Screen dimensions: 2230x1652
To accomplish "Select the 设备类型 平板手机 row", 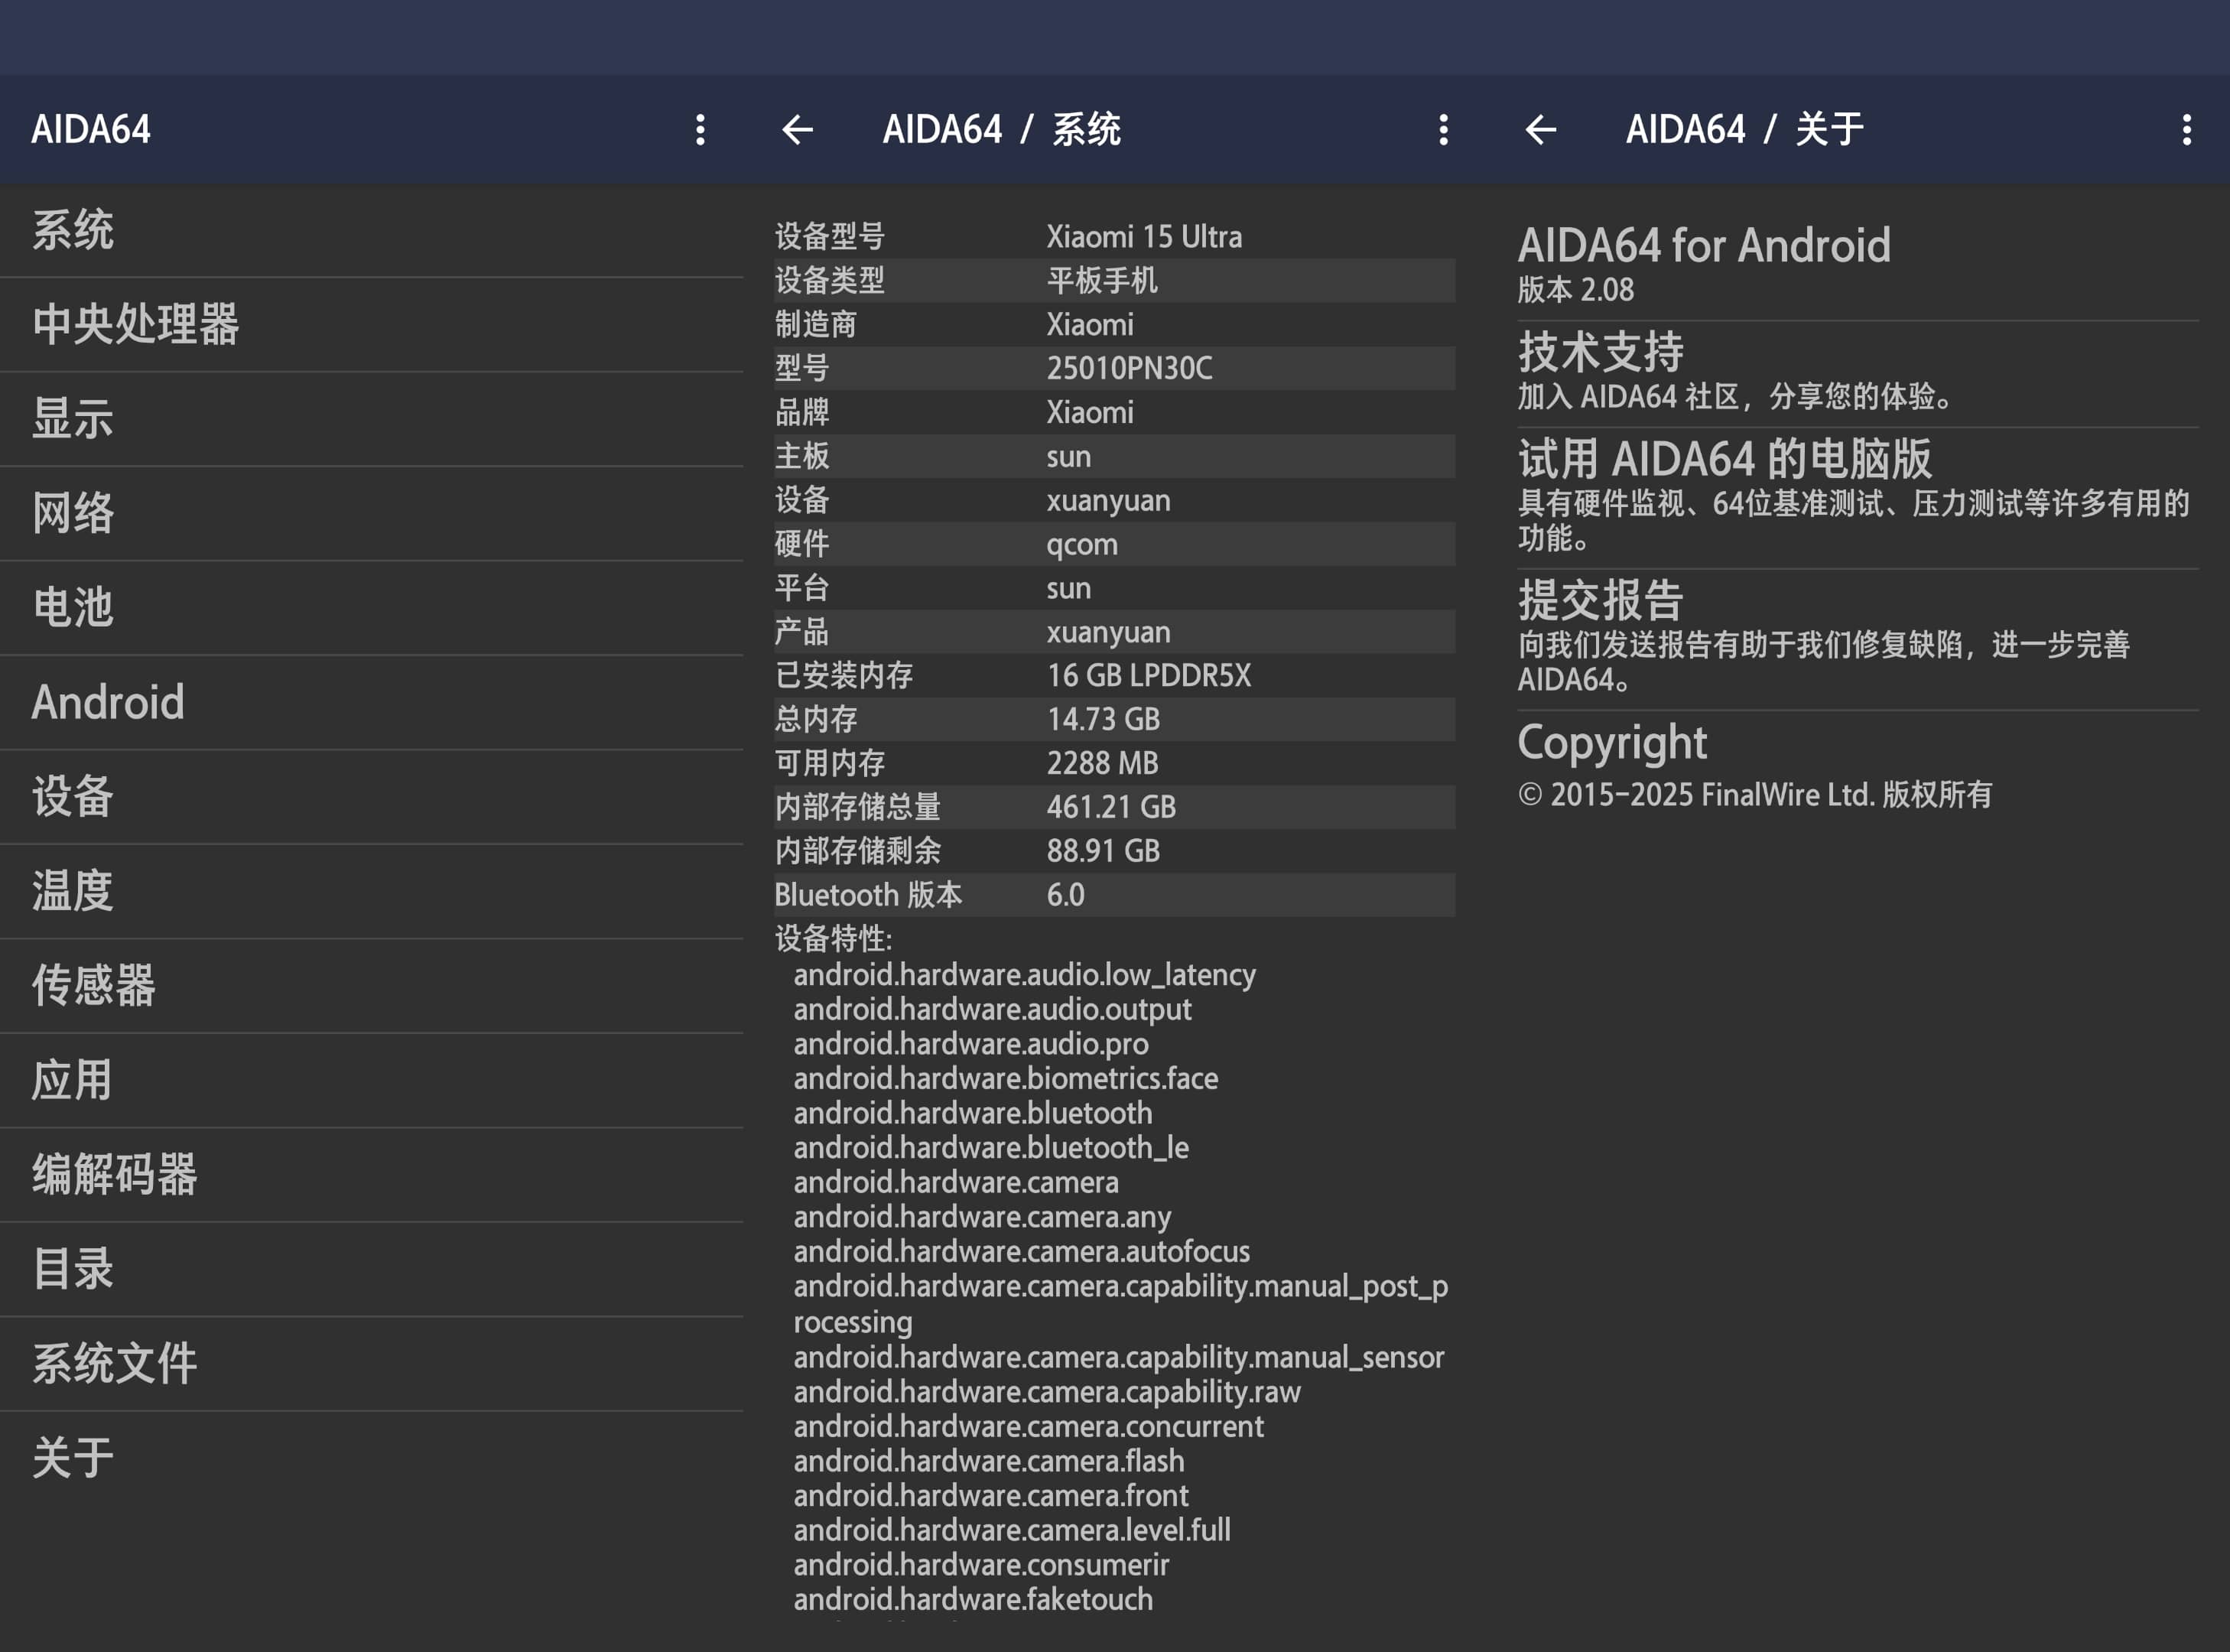I will point(1114,281).
